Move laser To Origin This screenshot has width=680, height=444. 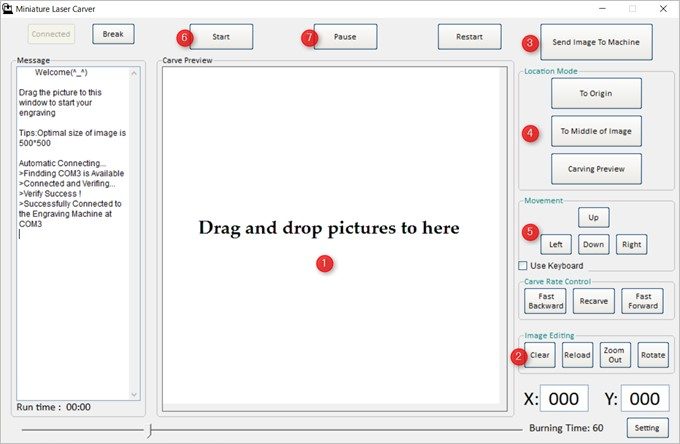595,93
